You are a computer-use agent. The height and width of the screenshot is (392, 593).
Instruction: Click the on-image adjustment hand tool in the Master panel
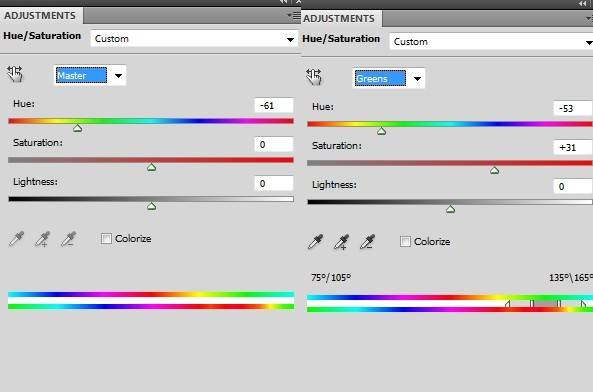(15, 74)
